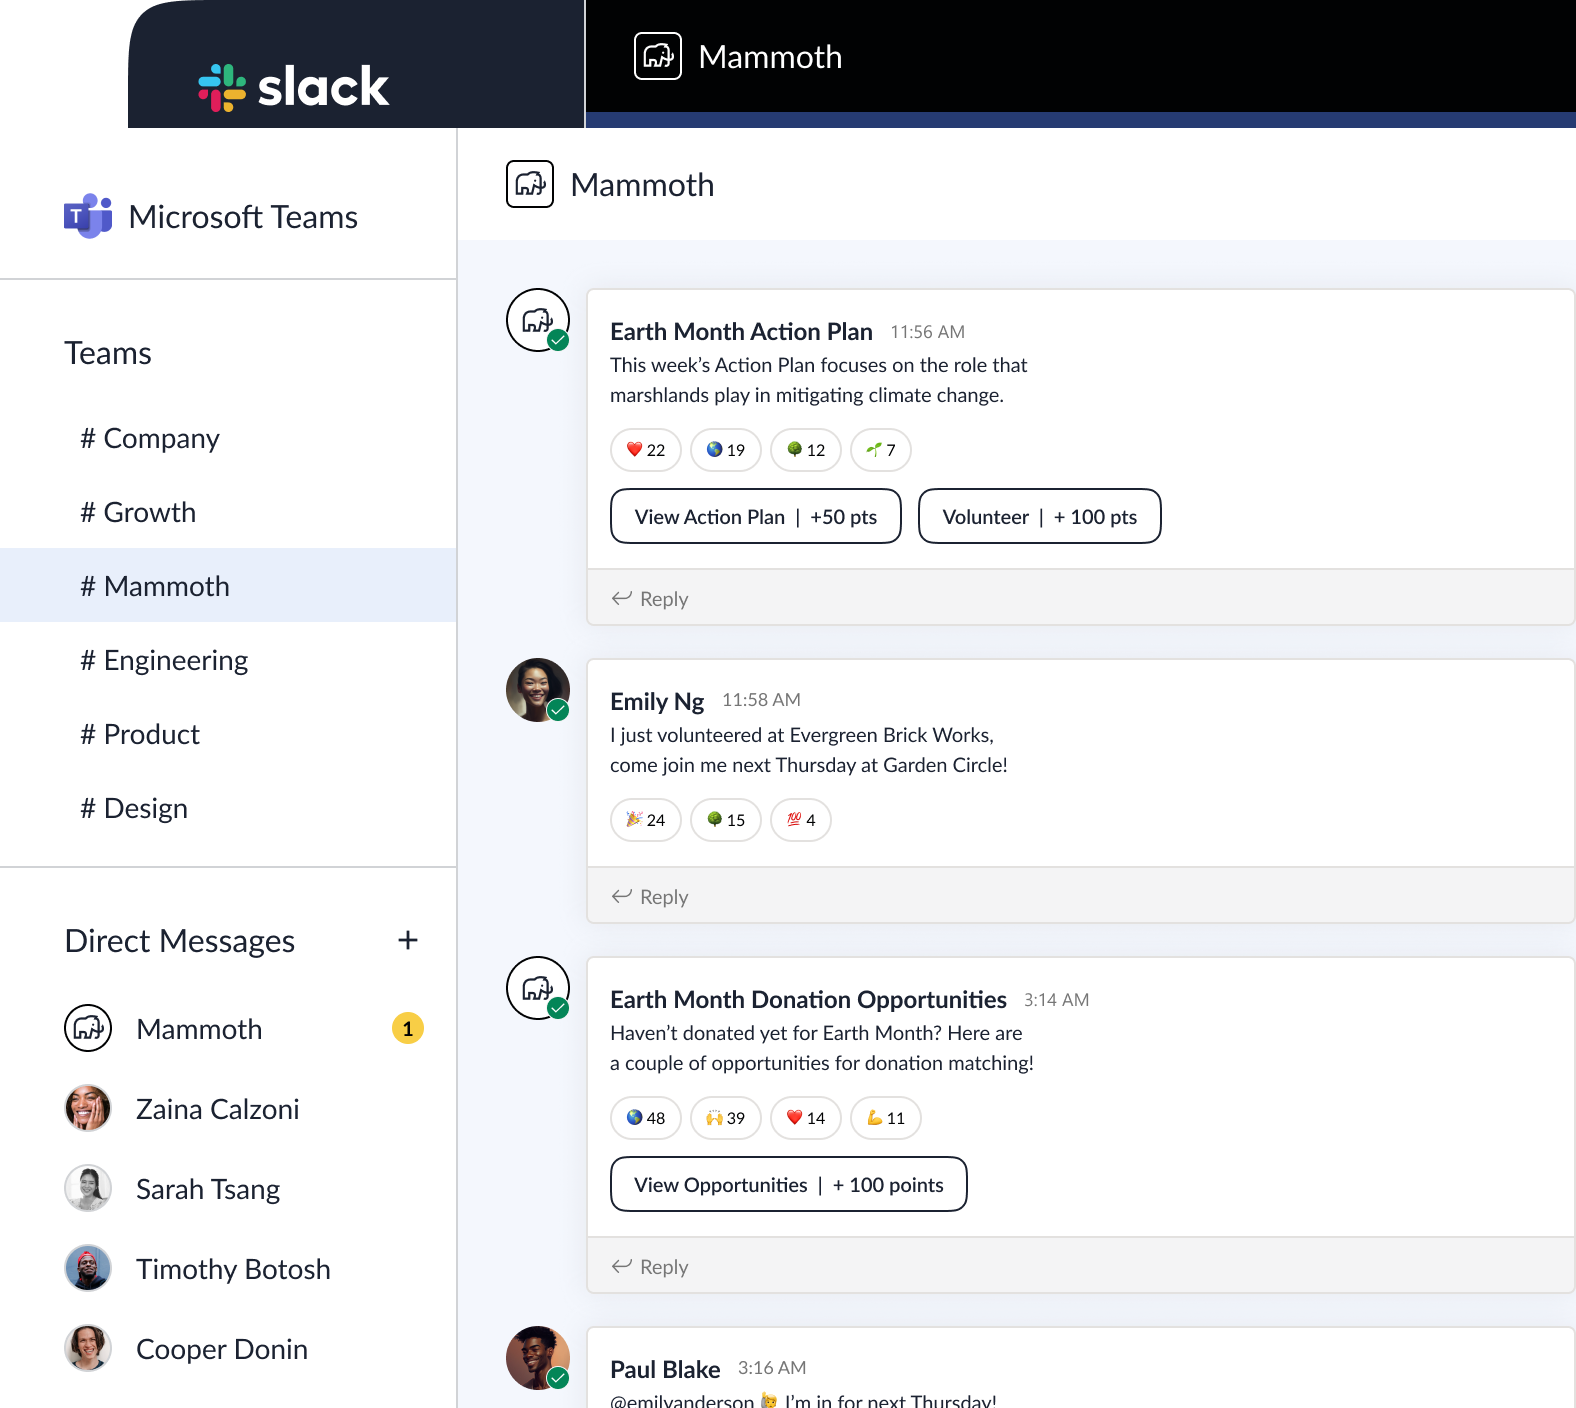Toggle flexed arm reaction with 11
The width and height of the screenshot is (1576, 1408).
click(x=886, y=1118)
